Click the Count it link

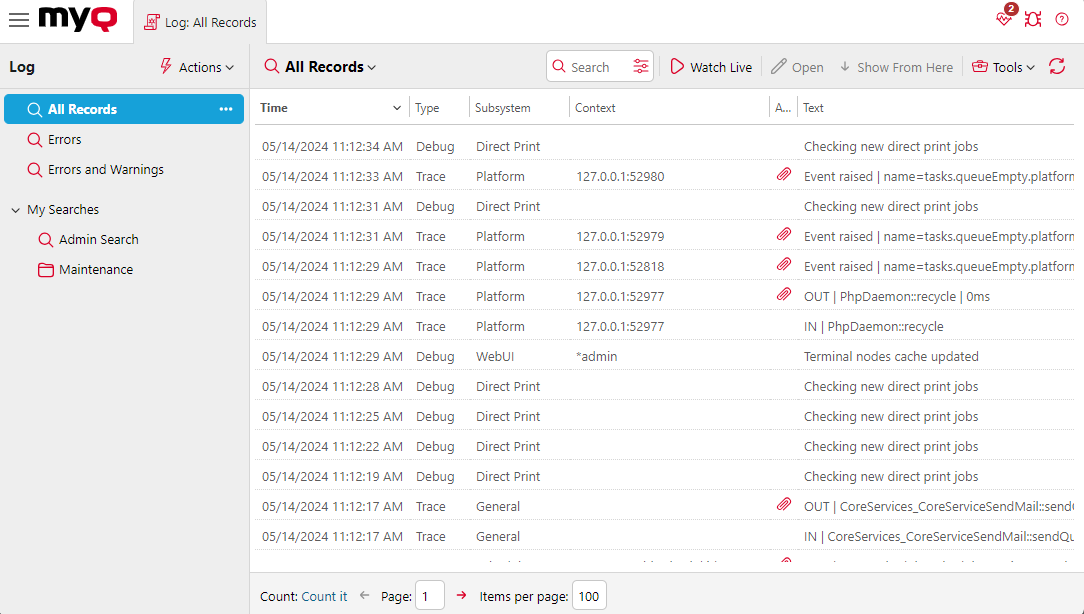pos(324,595)
